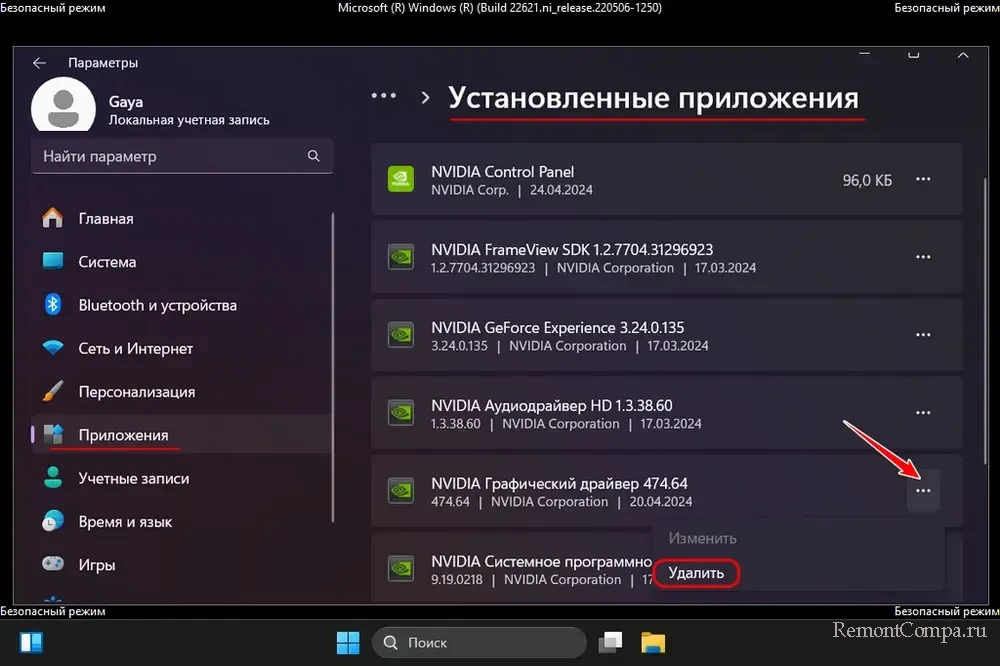Click the NVIDIA Аудиодрайвер HD app icon
The height and width of the screenshot is (666, 1000).
click(x=401, y=413)
